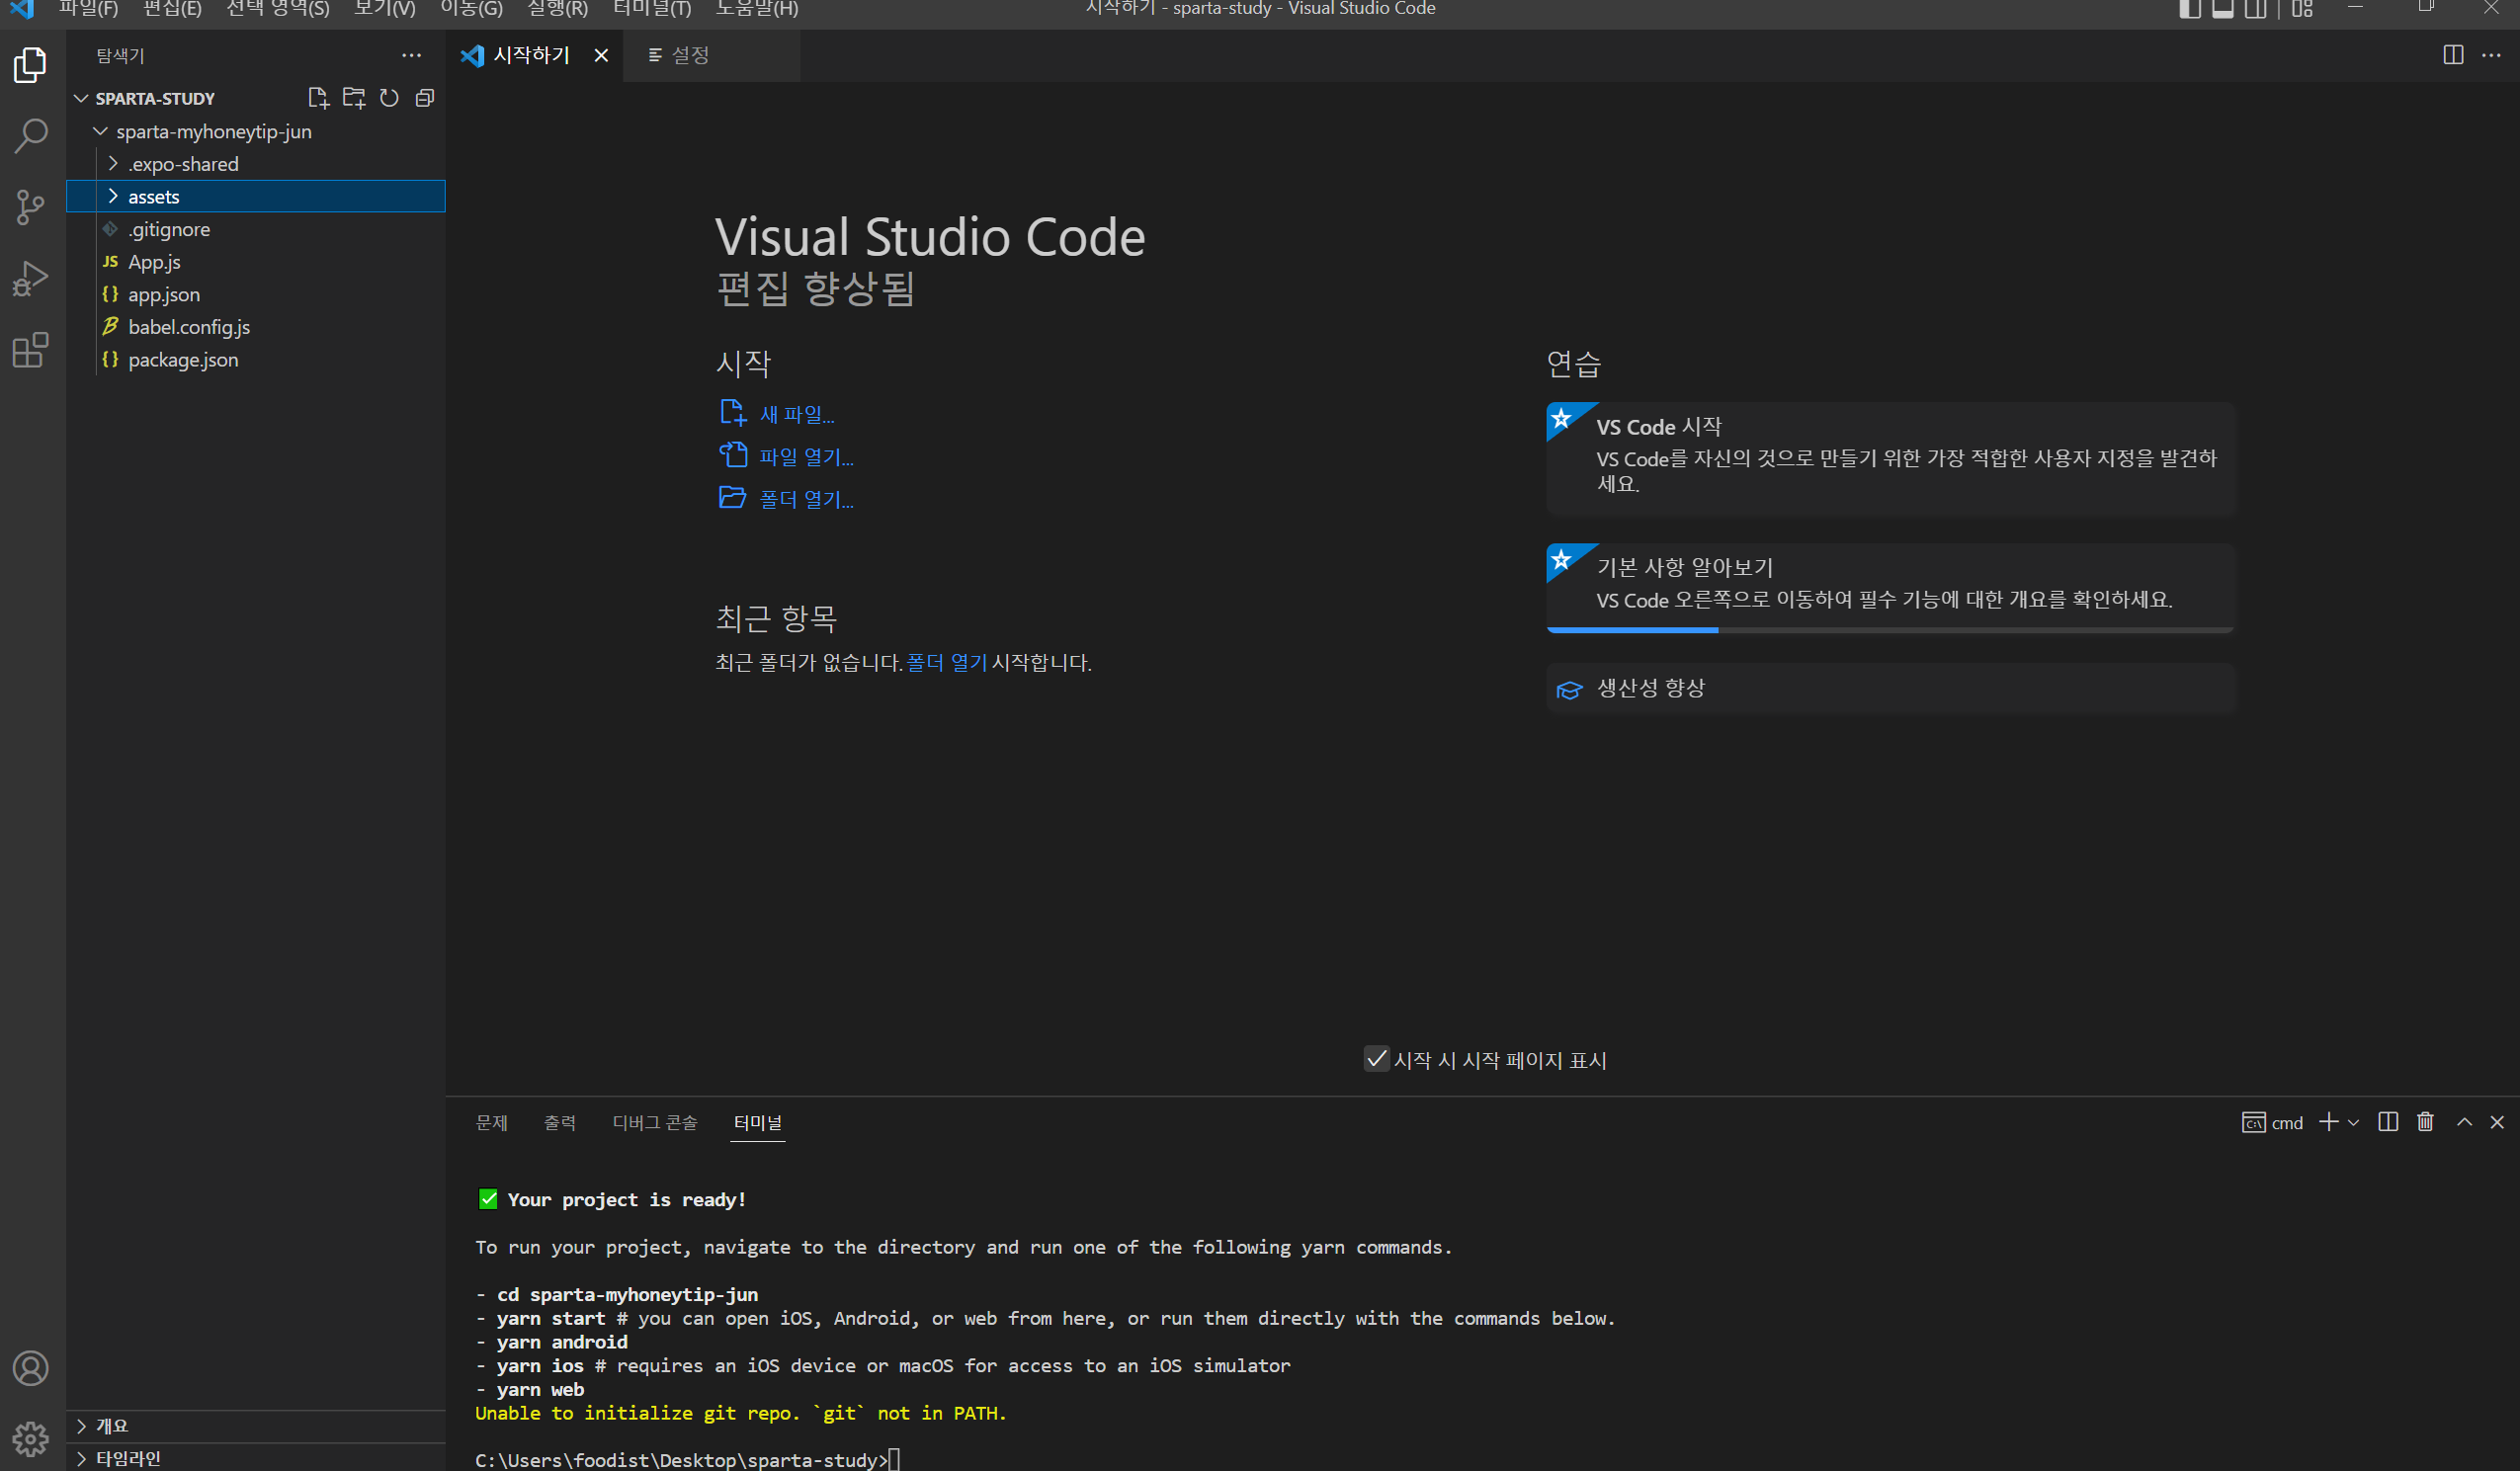Open the Accounts icon in activity bar
The width and height of the screenshot is (2520, 1471).
point(31,1368)
